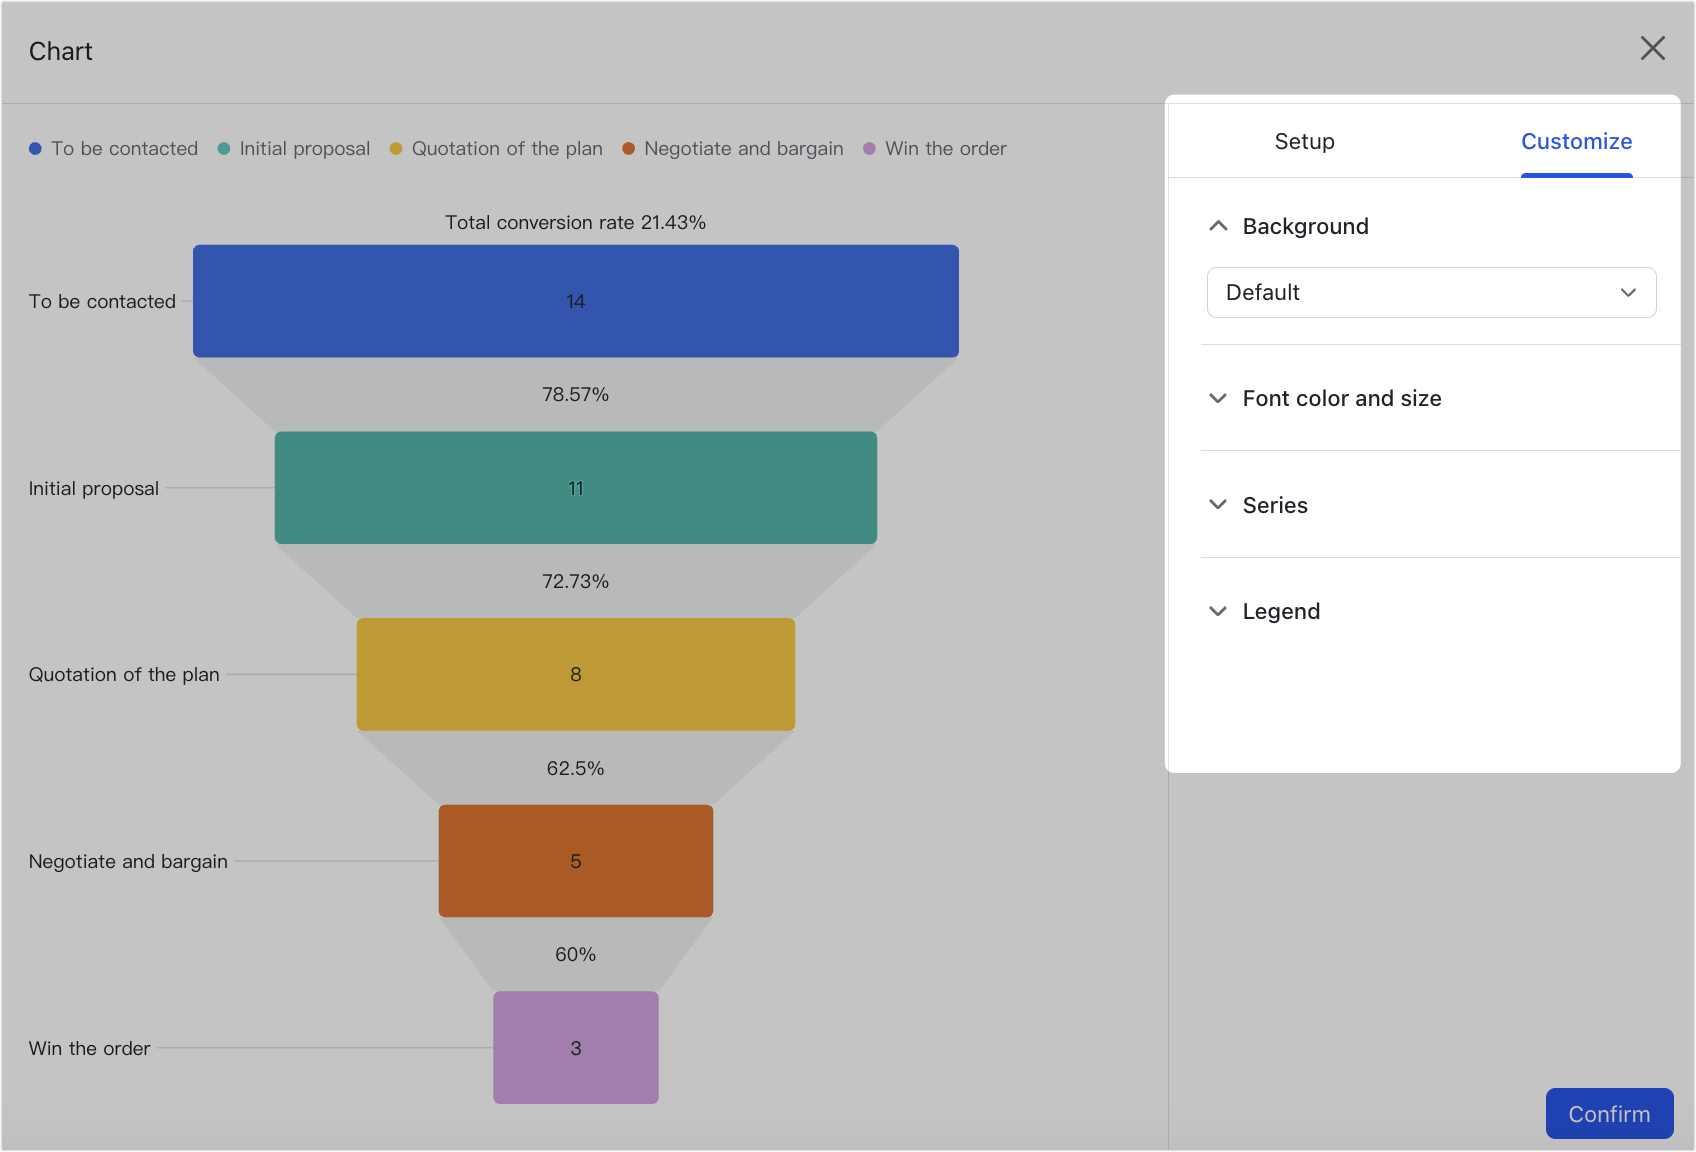Click the "Total conversion rate 21.43%" title
The height and width of the screenshot is (1152, 1696).
(x=575, y=222)
